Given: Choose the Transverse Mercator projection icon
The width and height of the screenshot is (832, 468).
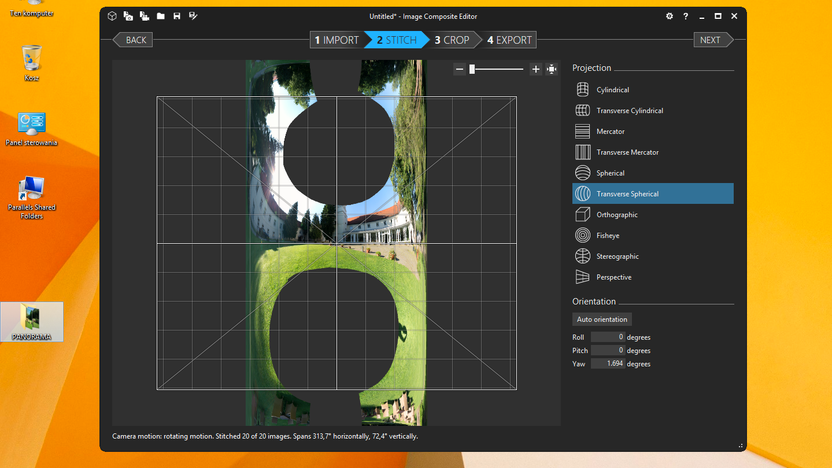Looking at the screenshot, I should point(583,152).
